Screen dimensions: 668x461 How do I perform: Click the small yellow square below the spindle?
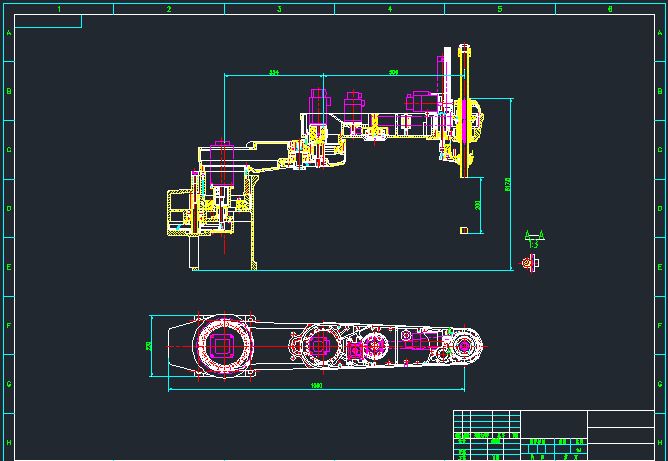[x=464, y=230]
